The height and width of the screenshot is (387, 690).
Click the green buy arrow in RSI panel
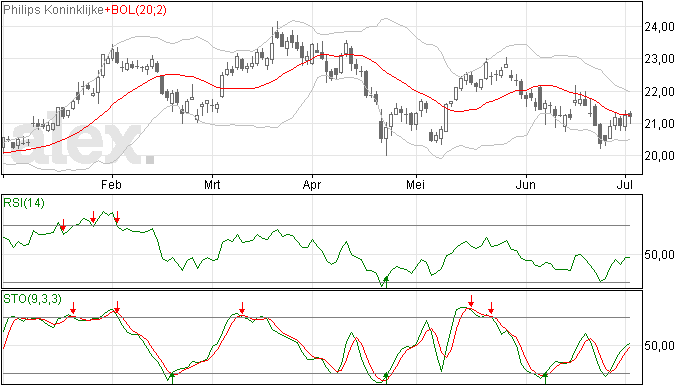386,282
